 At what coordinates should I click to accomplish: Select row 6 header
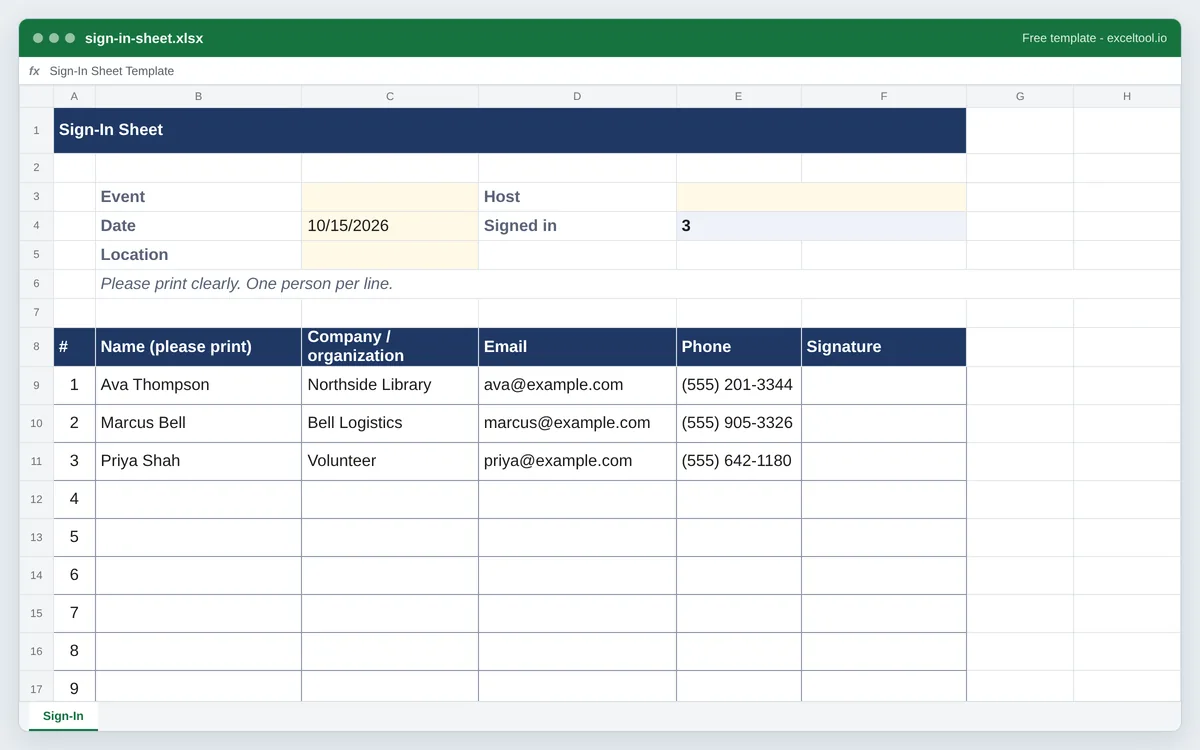click(x=36, y=284)
